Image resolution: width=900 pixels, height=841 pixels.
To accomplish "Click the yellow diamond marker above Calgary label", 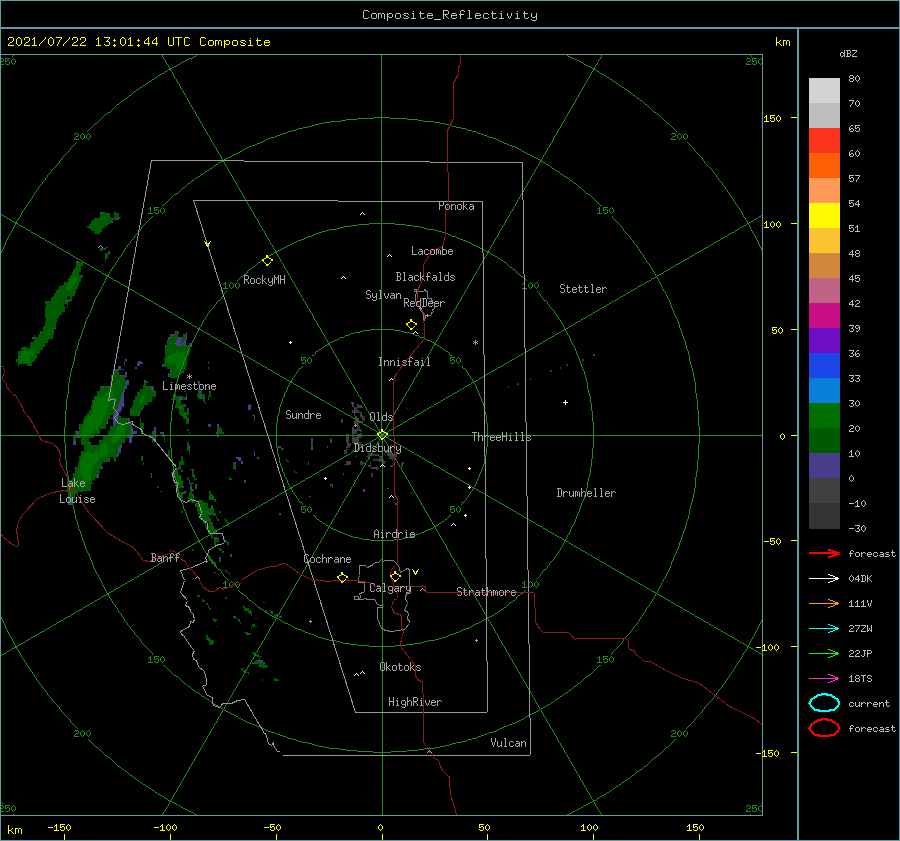I will coord(395,576).
